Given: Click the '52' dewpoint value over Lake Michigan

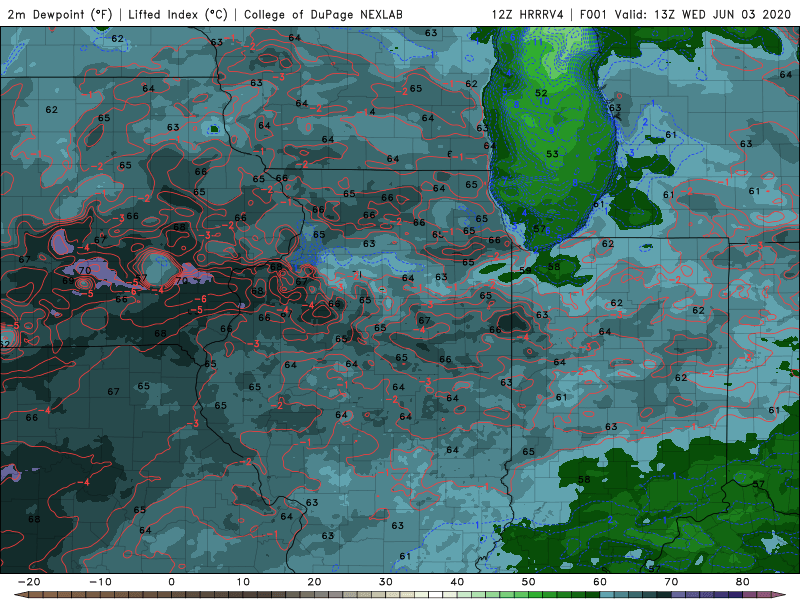Looking at the screenshot, I should (541, 93).
